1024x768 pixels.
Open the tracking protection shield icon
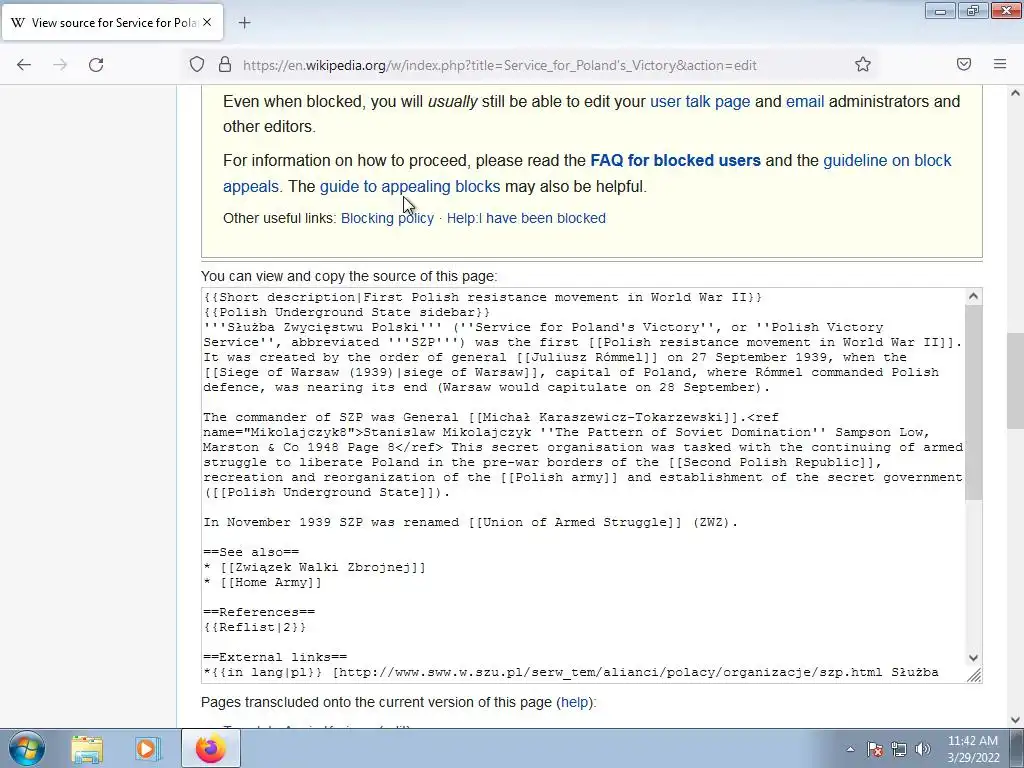tap(197, 65)
